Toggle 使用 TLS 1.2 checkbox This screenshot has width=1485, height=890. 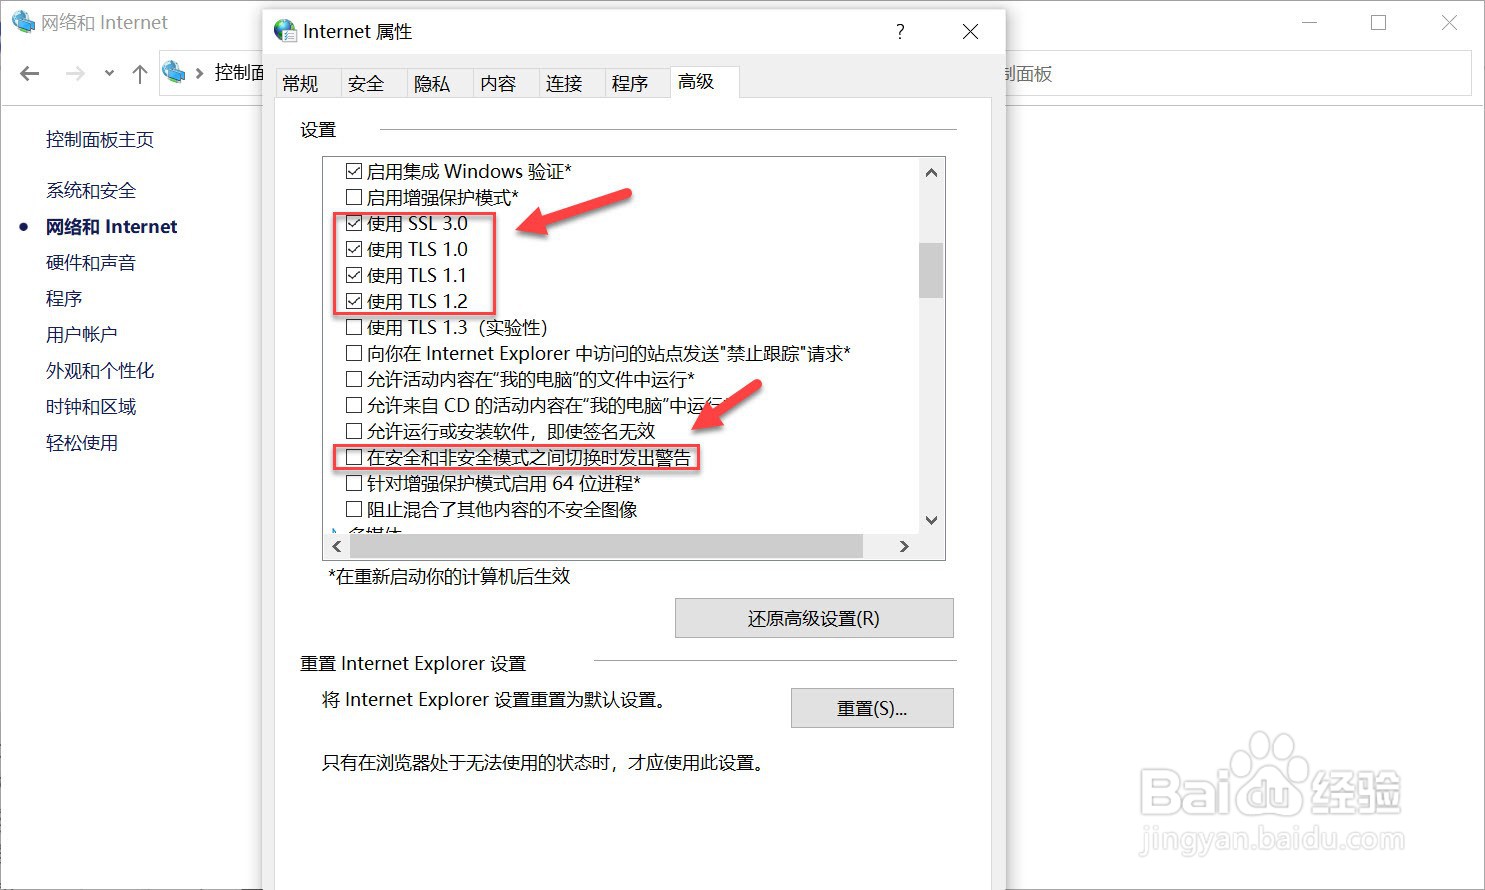pyautogui.click(x=354, y=301)
